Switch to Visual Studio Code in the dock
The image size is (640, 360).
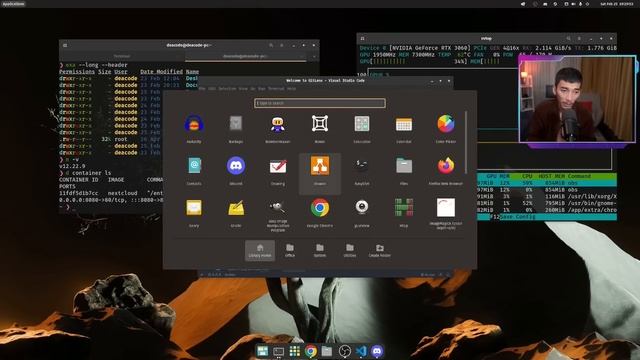point(361,351)
